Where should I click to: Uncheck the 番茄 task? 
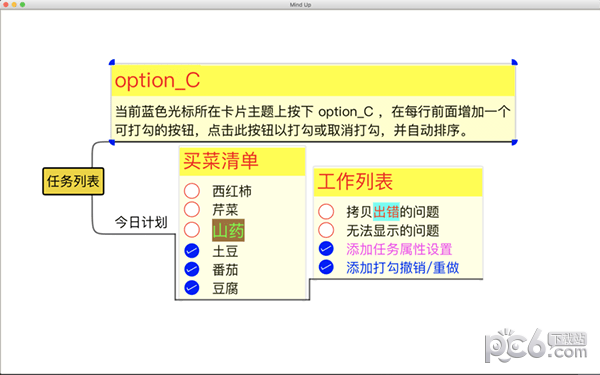click(x=192, y=269)
